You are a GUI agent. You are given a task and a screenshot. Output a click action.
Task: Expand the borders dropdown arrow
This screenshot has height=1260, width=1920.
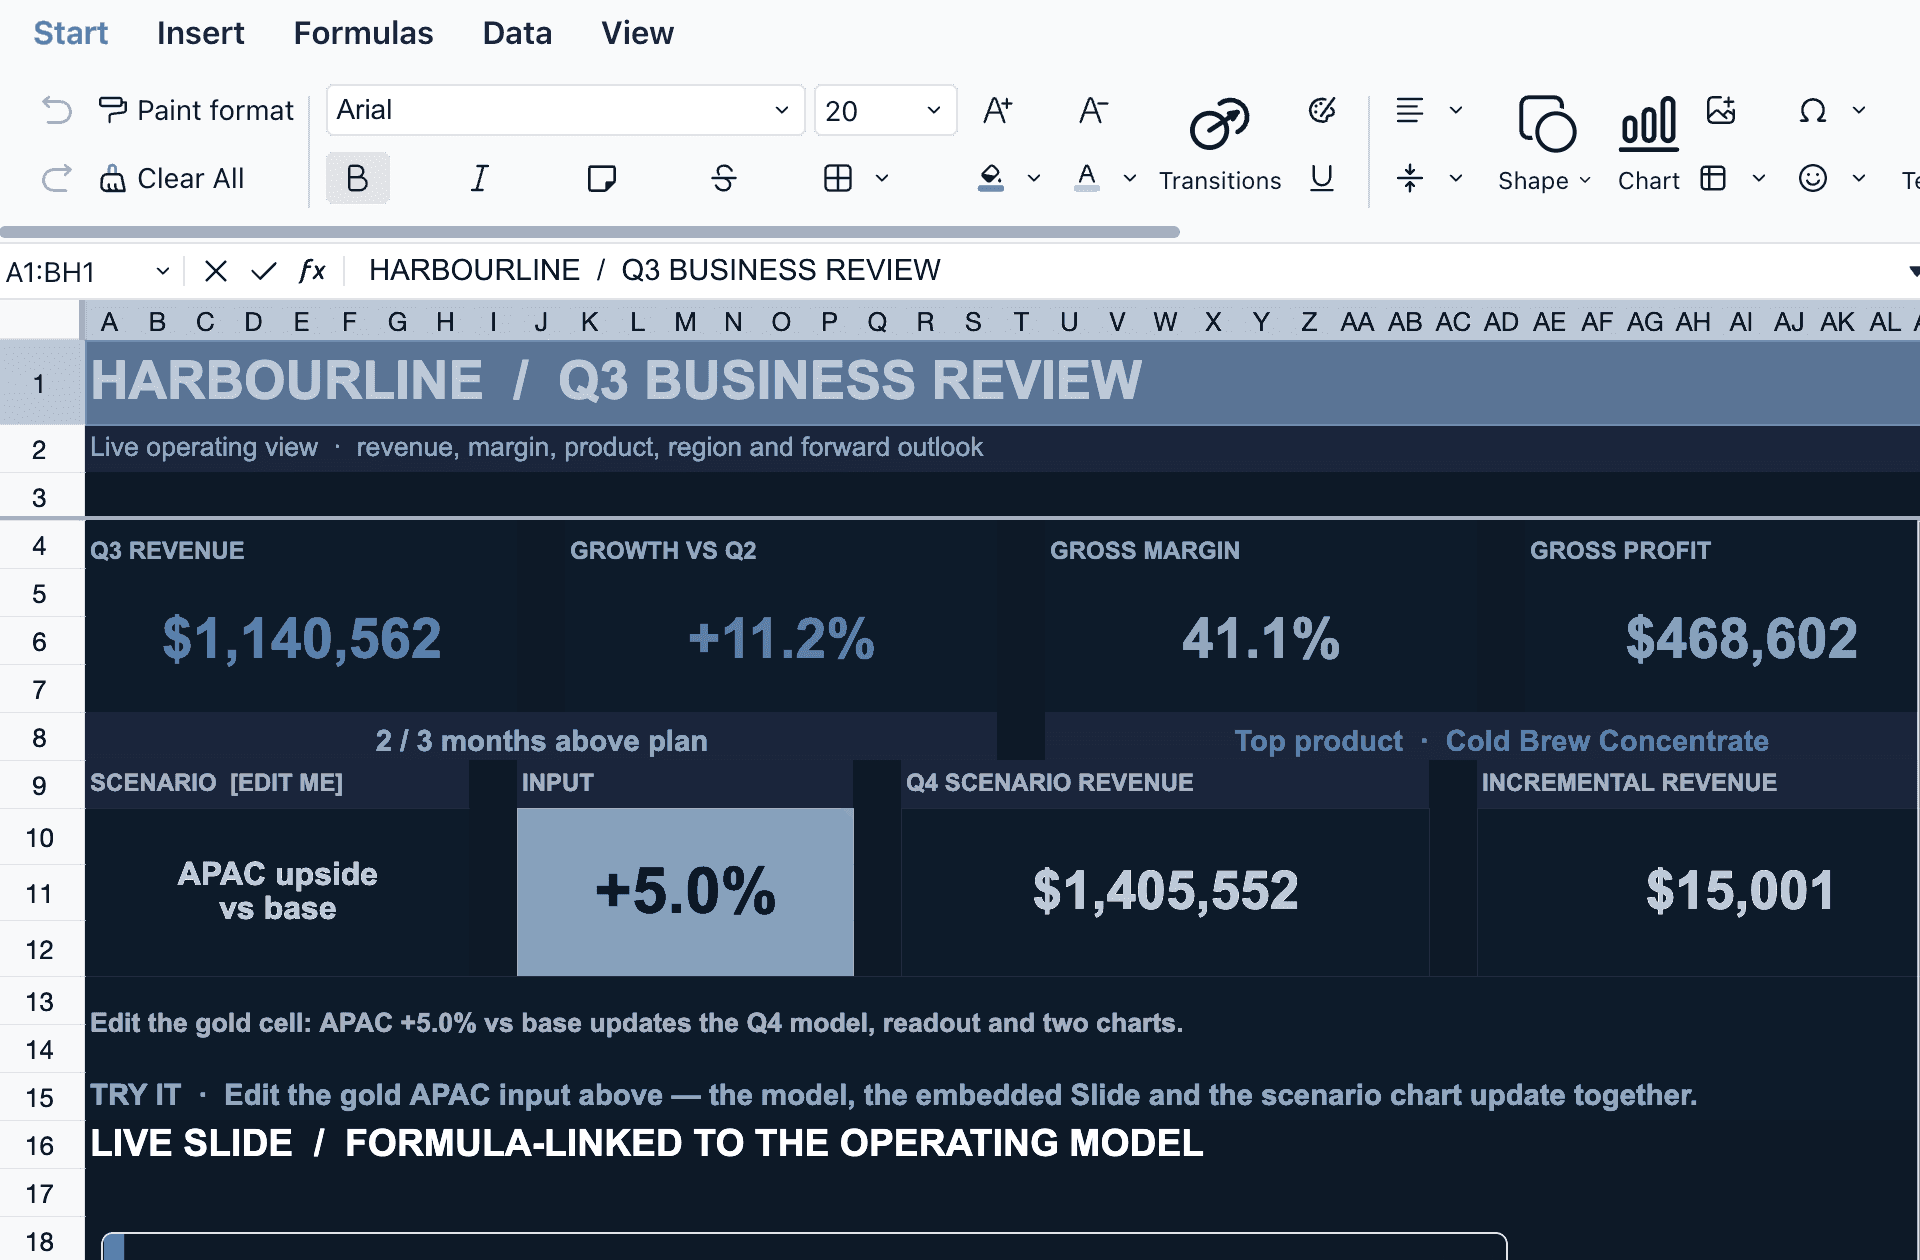(882, 178)
